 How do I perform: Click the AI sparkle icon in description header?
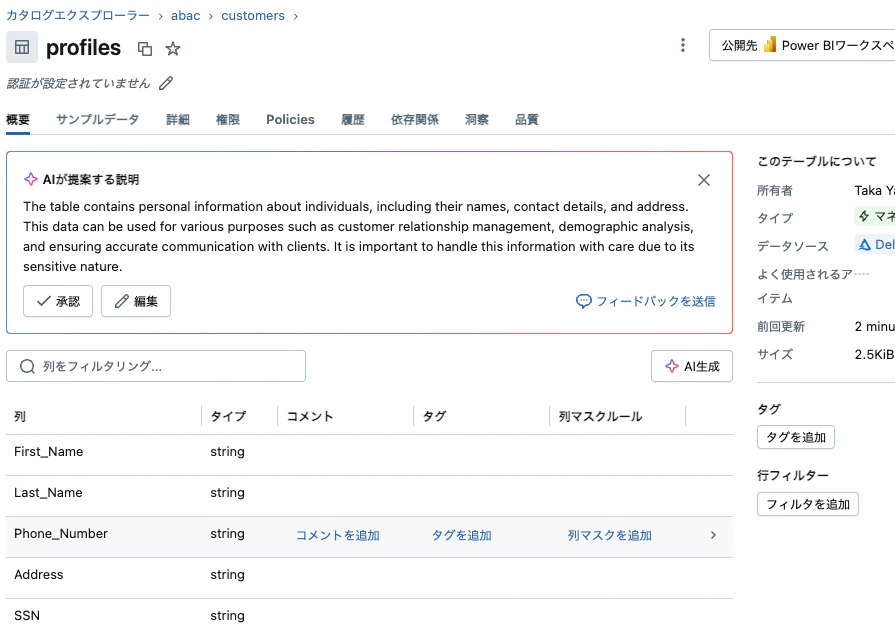coord(31,179)
